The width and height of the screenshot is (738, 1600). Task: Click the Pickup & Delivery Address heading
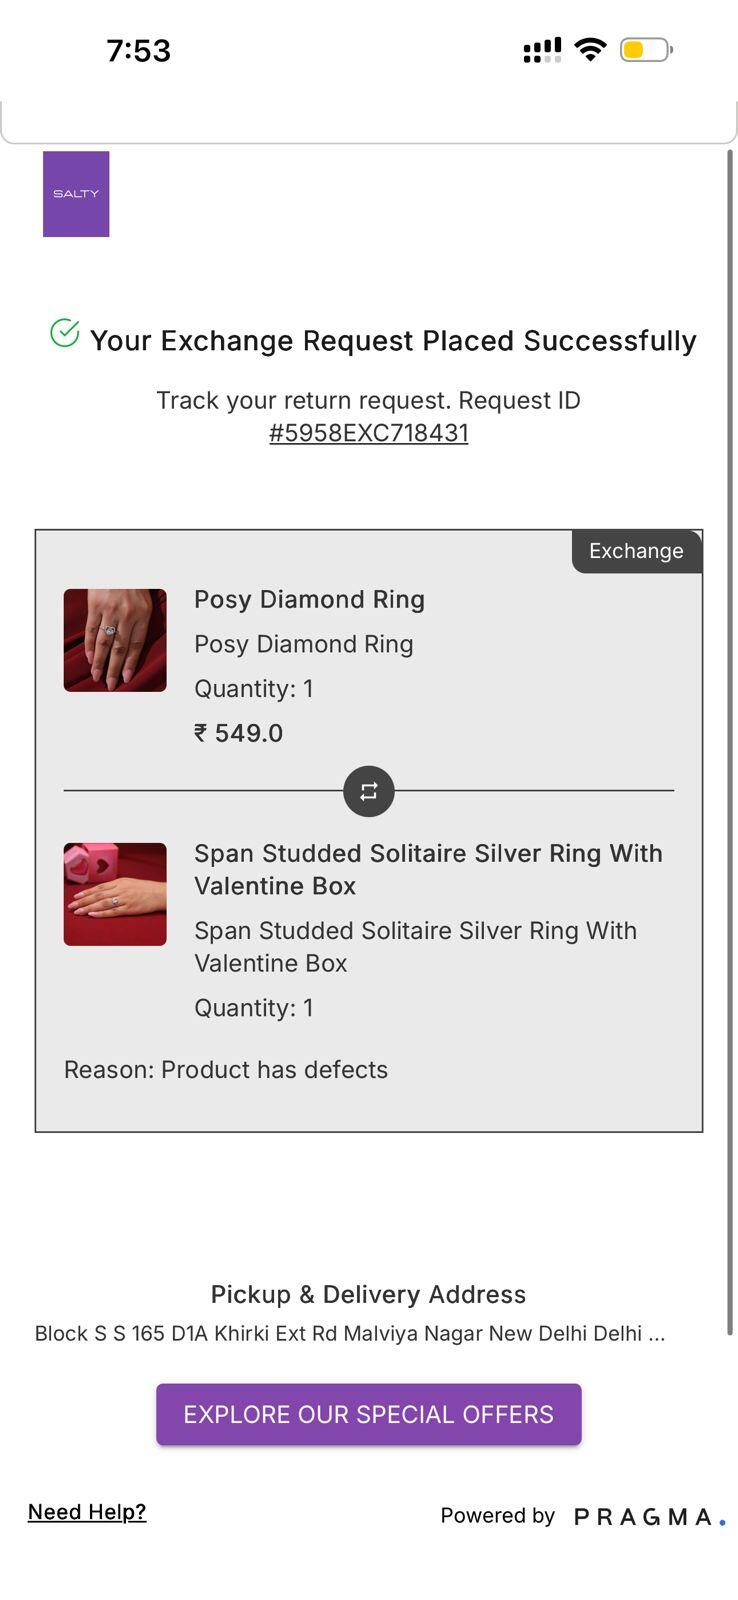(x=368, y=1294)
